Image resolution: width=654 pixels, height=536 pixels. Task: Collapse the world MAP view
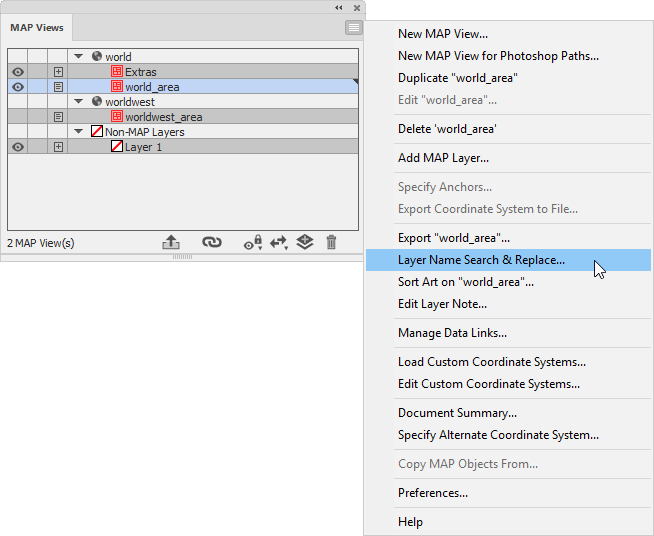[78, 56]
